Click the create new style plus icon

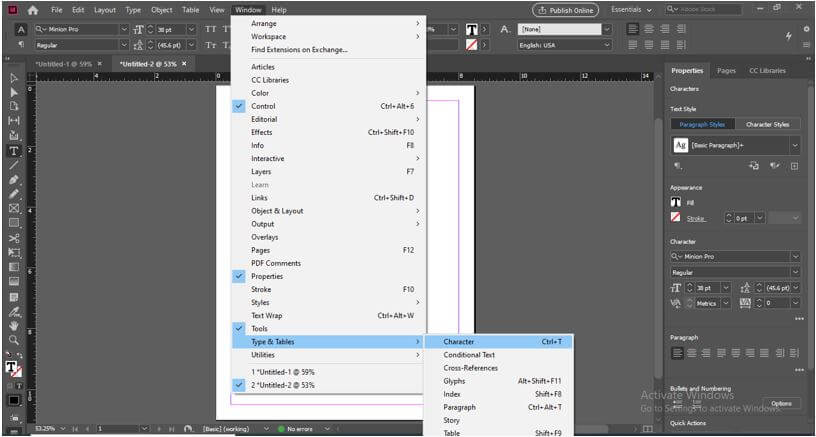[x=794, y=166]
